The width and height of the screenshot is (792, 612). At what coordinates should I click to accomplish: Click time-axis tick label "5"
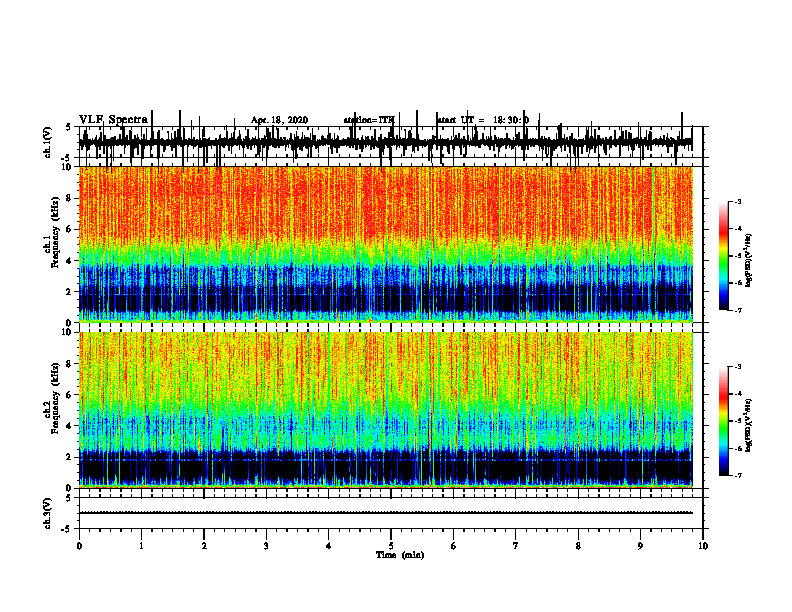coord(391,546)
